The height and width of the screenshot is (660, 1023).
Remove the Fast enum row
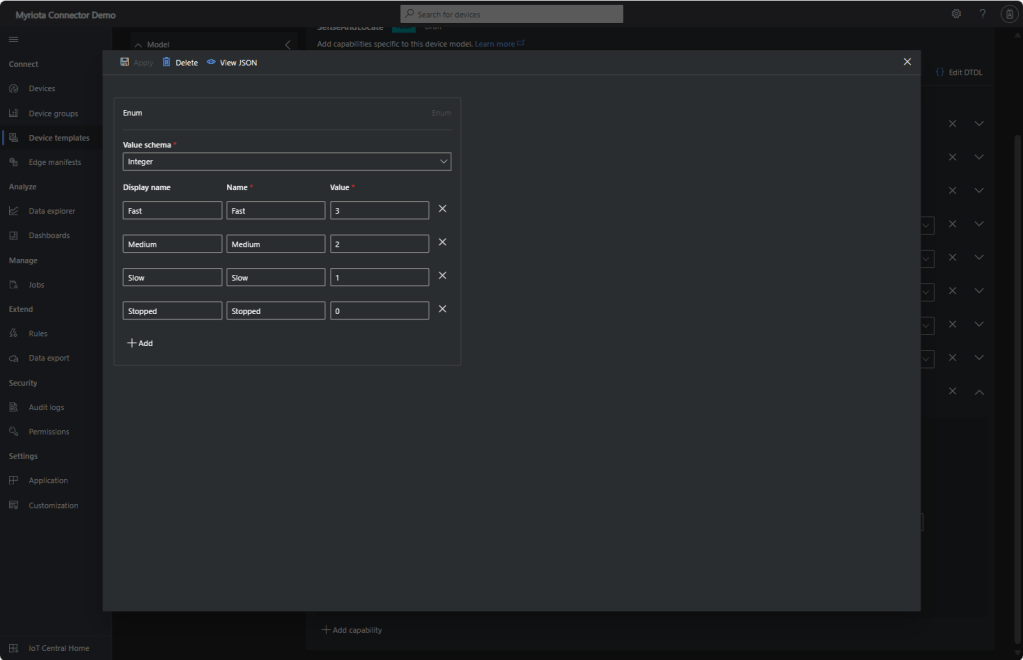coord(442,209)
